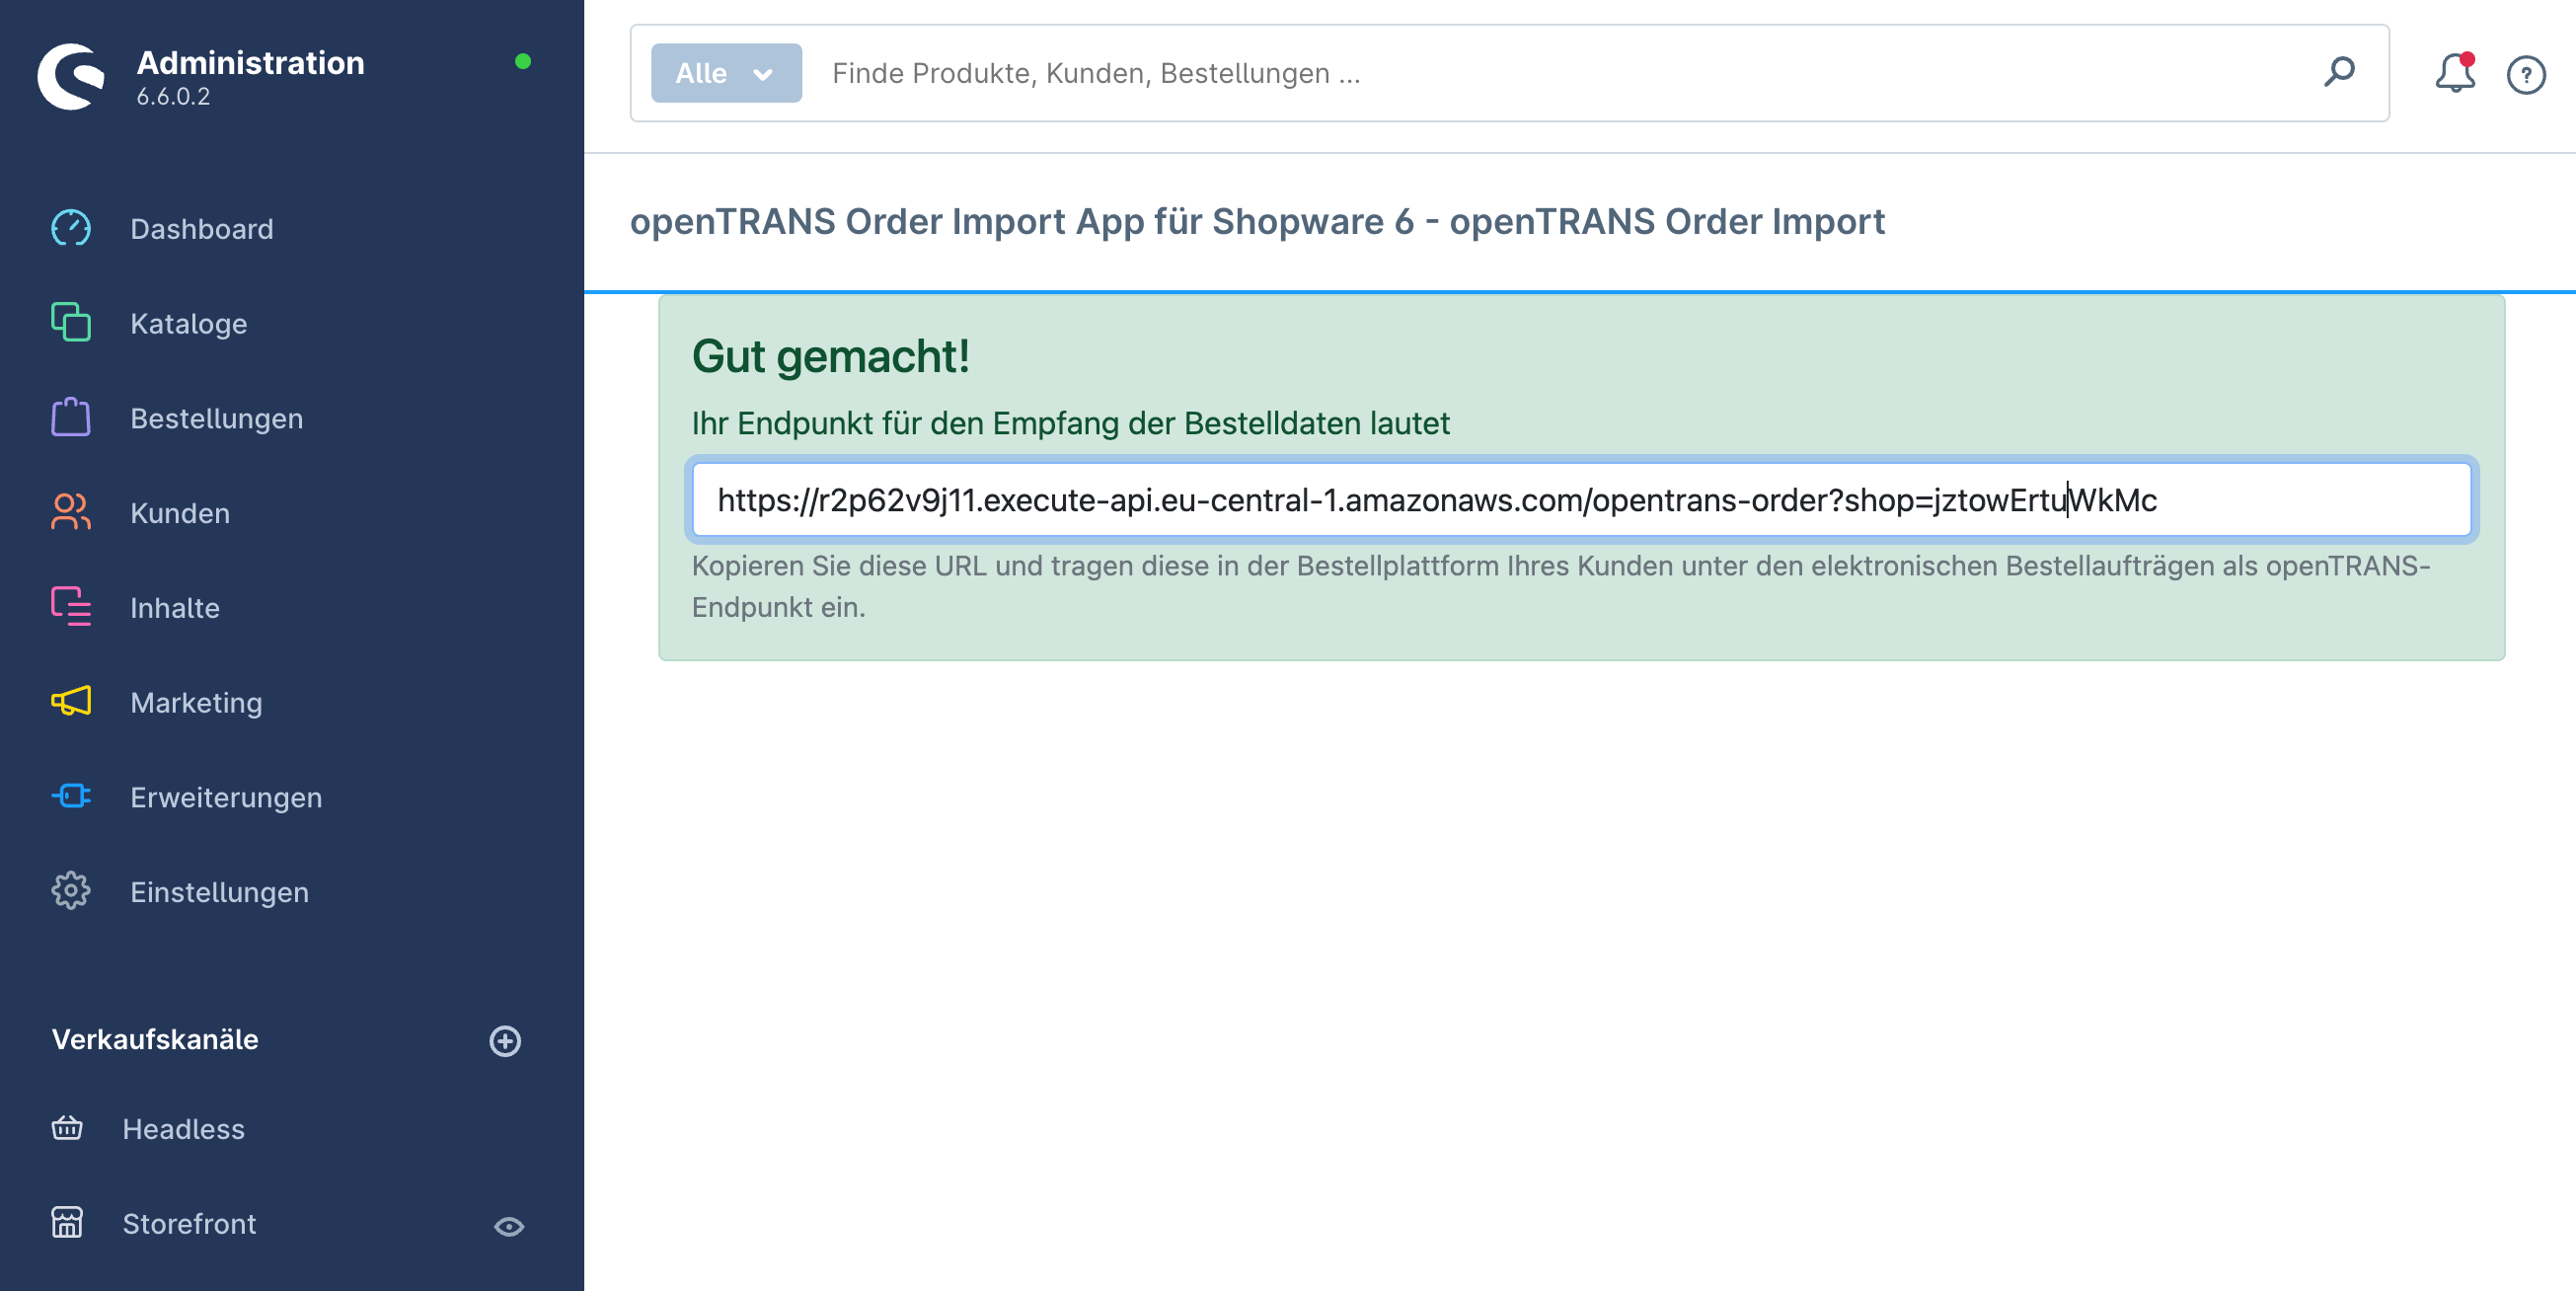Viewport: 2576px width, 1291px height.
Task: Open notifications via the bell icon
Action: (x=2455, y=73)
